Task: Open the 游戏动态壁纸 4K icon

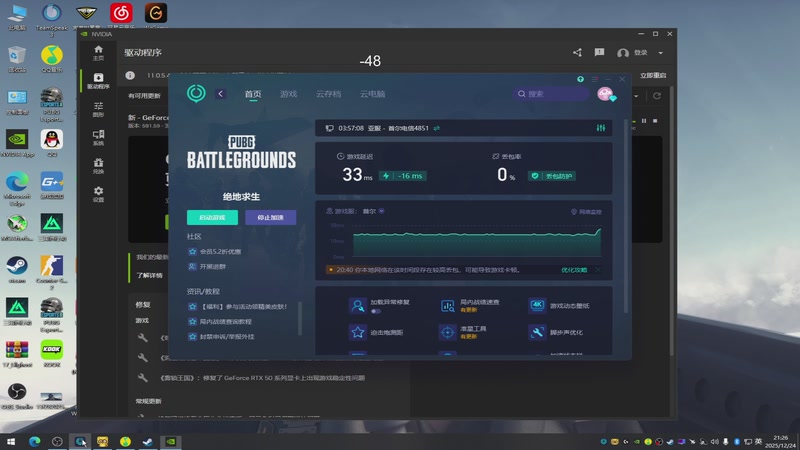Action: 537,305
